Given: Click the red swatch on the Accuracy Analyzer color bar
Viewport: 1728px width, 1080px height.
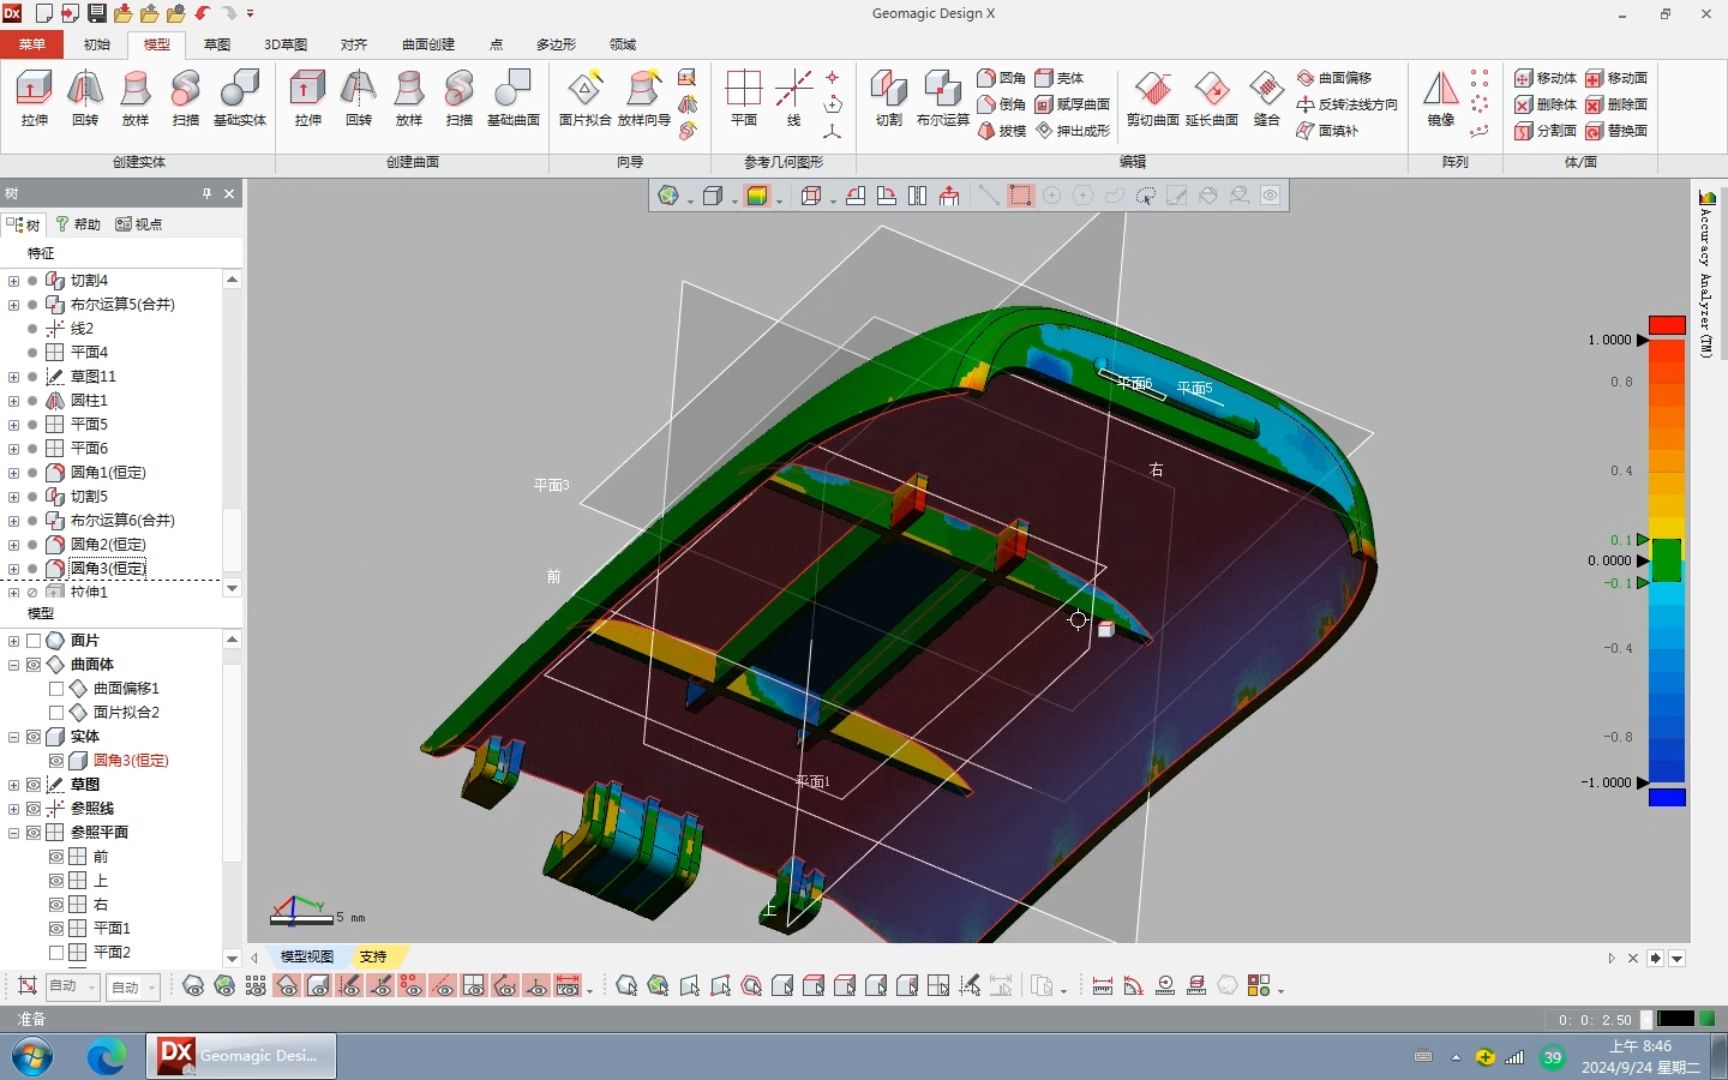Looking at the screenshot, I should (1666, 324).
